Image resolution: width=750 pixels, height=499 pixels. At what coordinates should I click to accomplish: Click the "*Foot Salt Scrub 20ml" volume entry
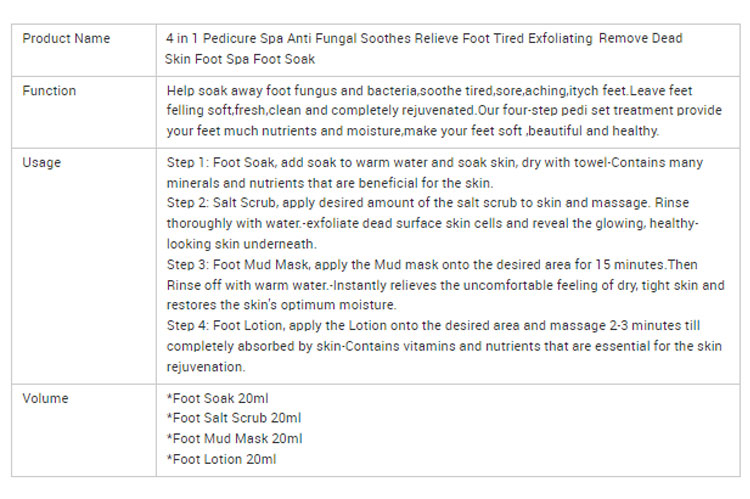point(234,418)
